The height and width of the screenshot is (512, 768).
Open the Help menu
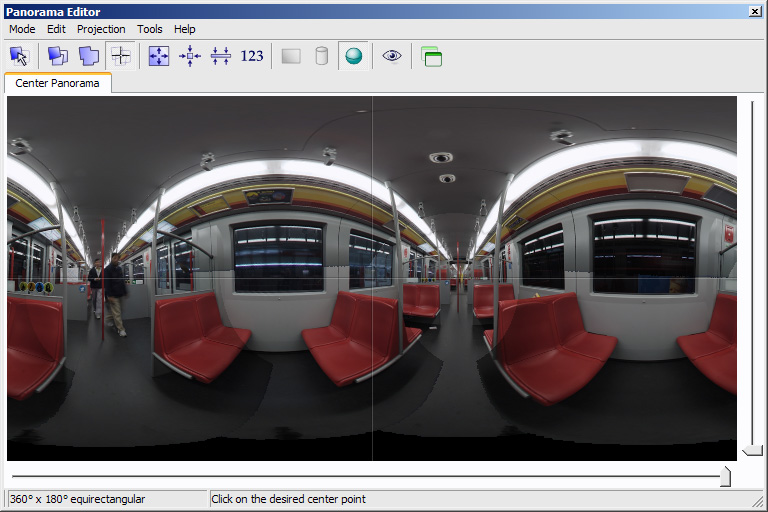184,29
